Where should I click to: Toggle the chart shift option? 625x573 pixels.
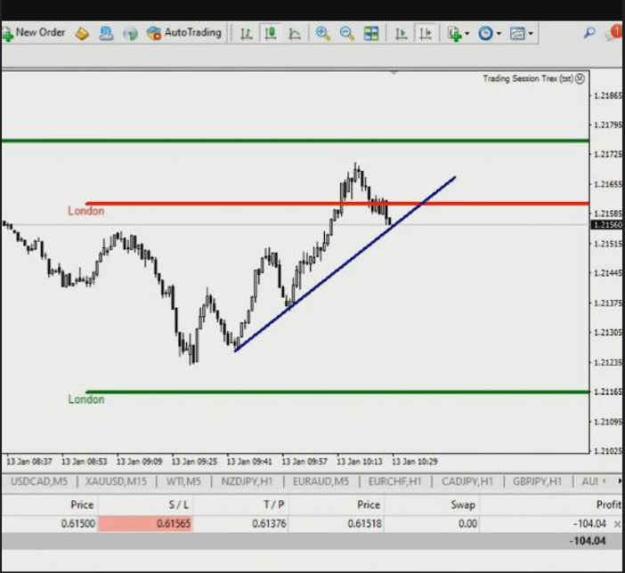[426, 34]
